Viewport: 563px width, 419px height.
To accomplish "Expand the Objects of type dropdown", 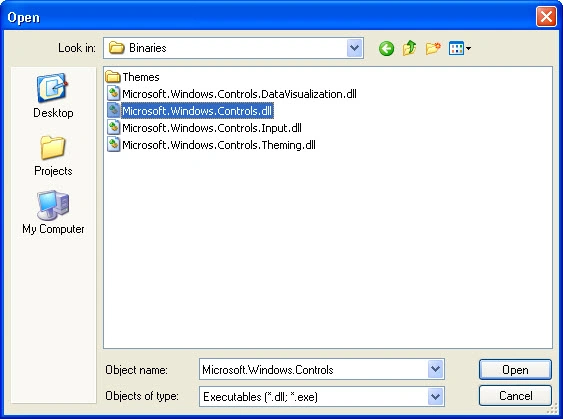I will [436, 396].
